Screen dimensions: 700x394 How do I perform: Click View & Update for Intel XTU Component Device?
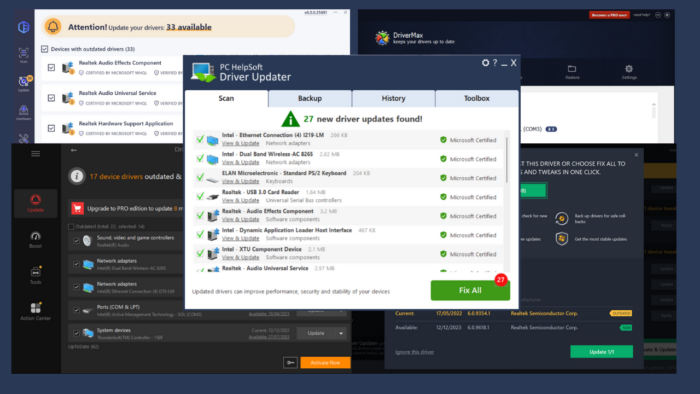(x=240, y=257)
